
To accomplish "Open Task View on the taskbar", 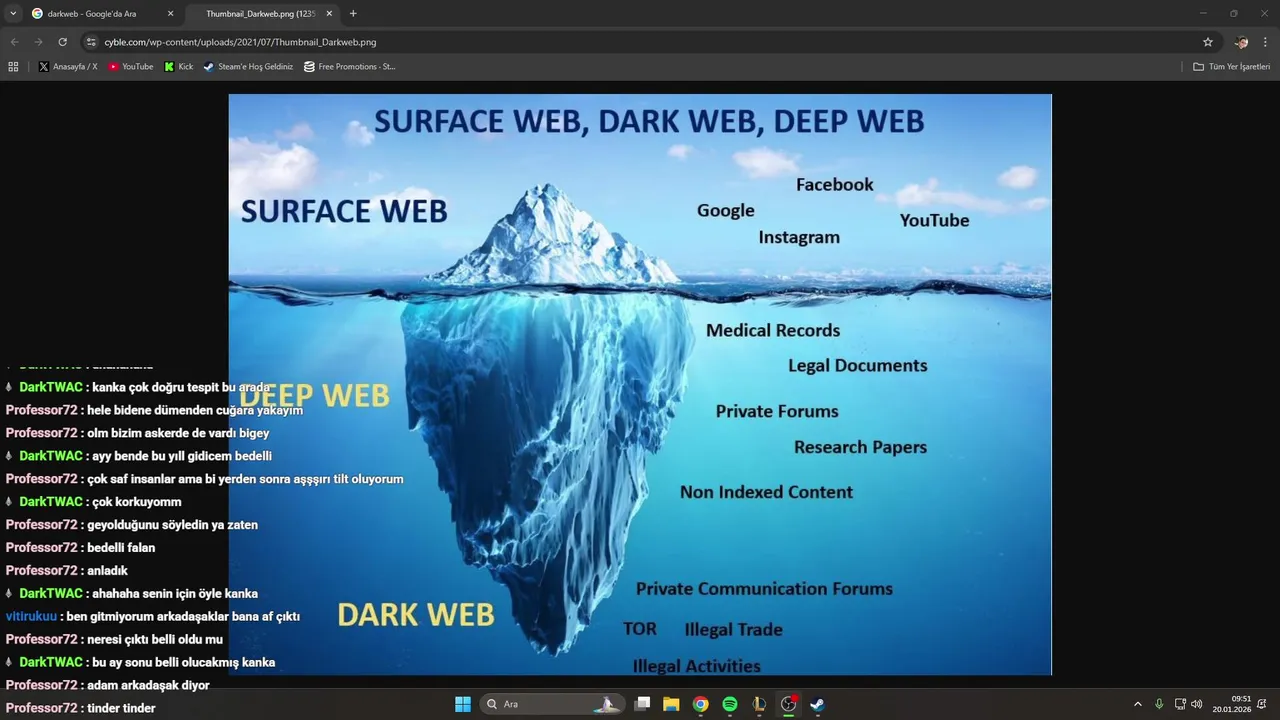I will (642, 704).
